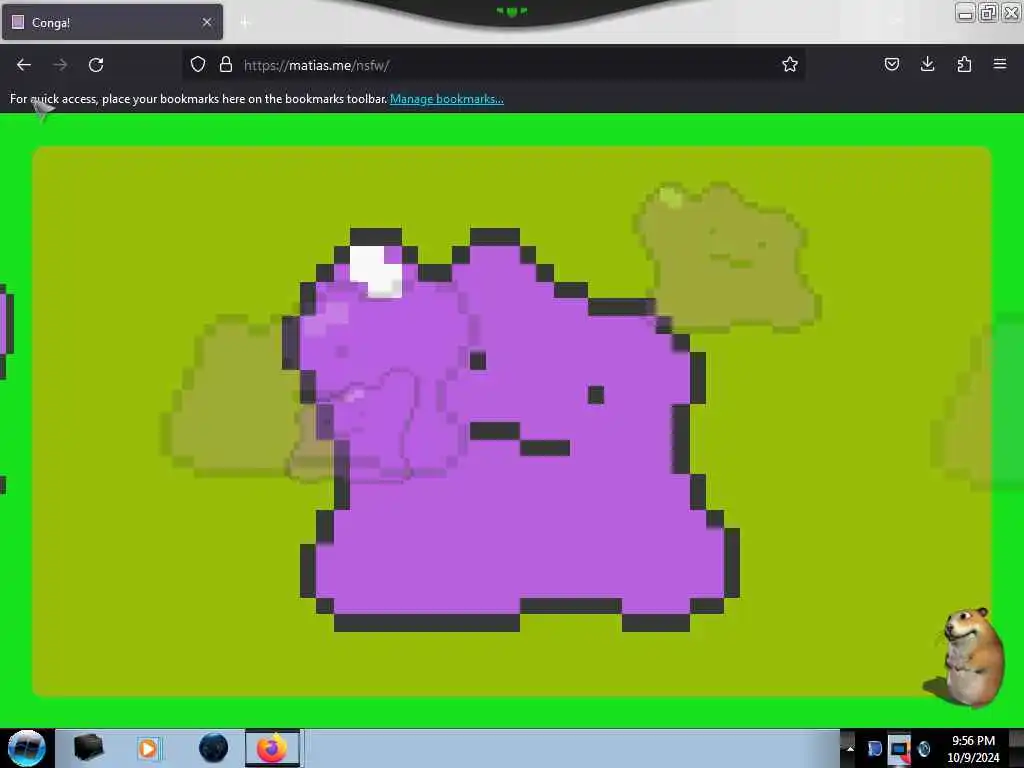Screen dimensions: 1024x768
Task: View site security padlock info
Action: tap(226, 64)
